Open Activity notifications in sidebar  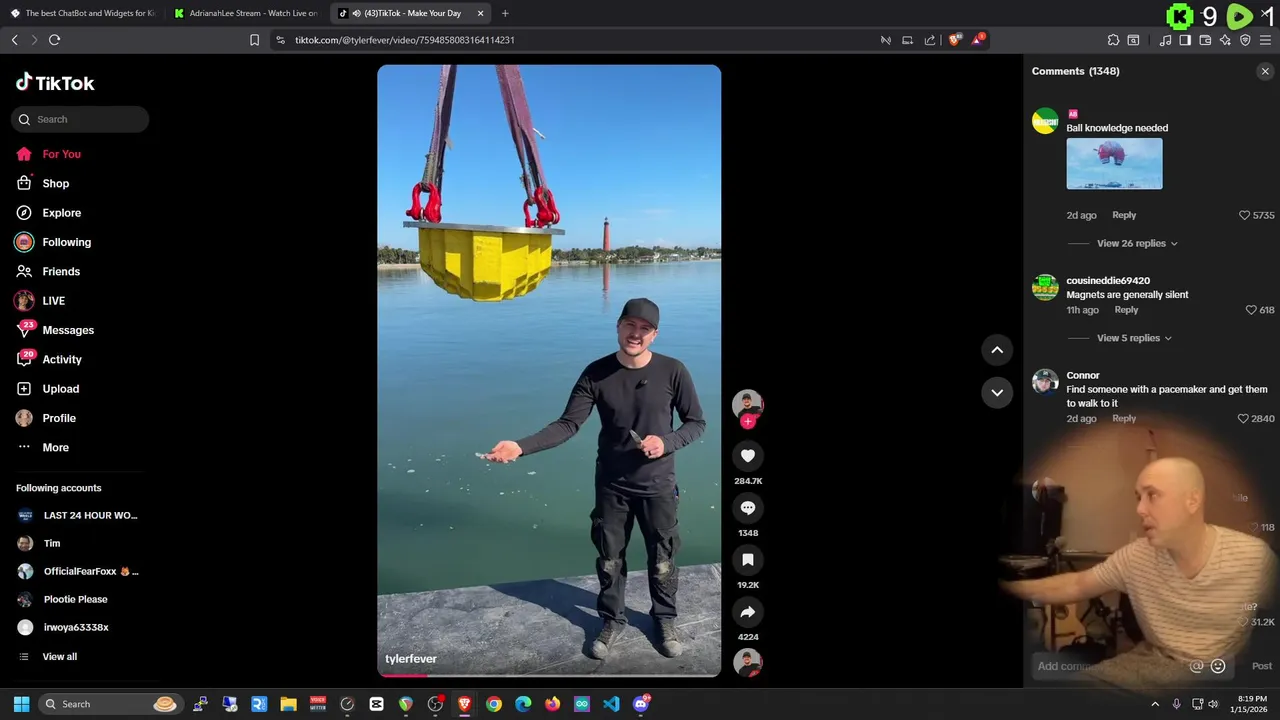62,359
